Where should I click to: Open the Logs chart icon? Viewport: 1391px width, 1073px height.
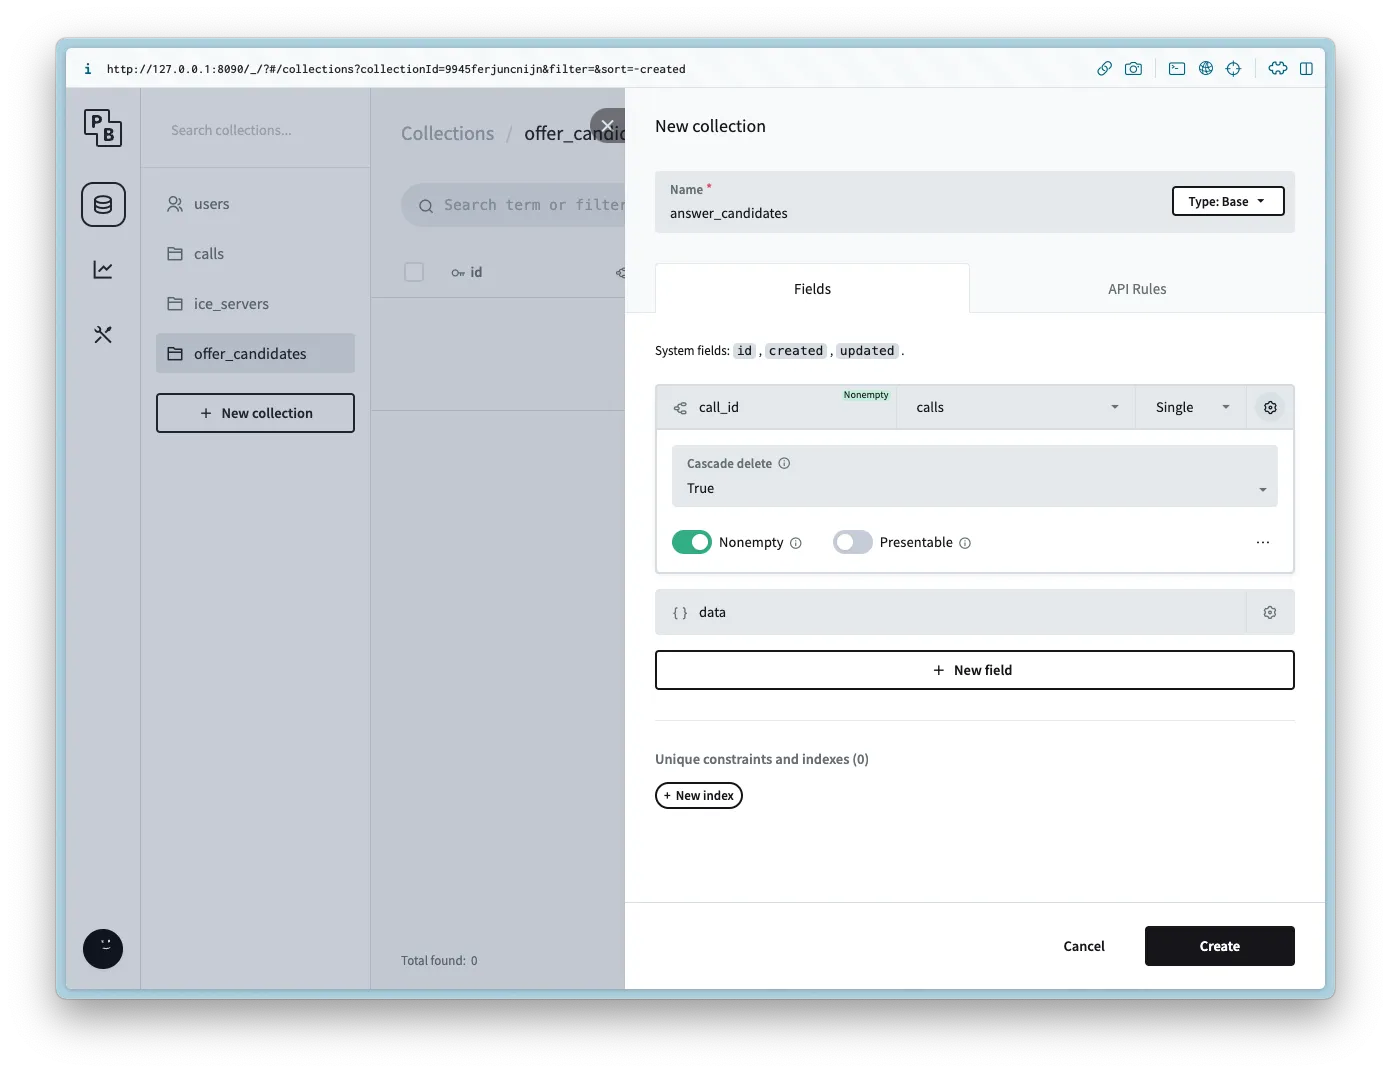103,270
